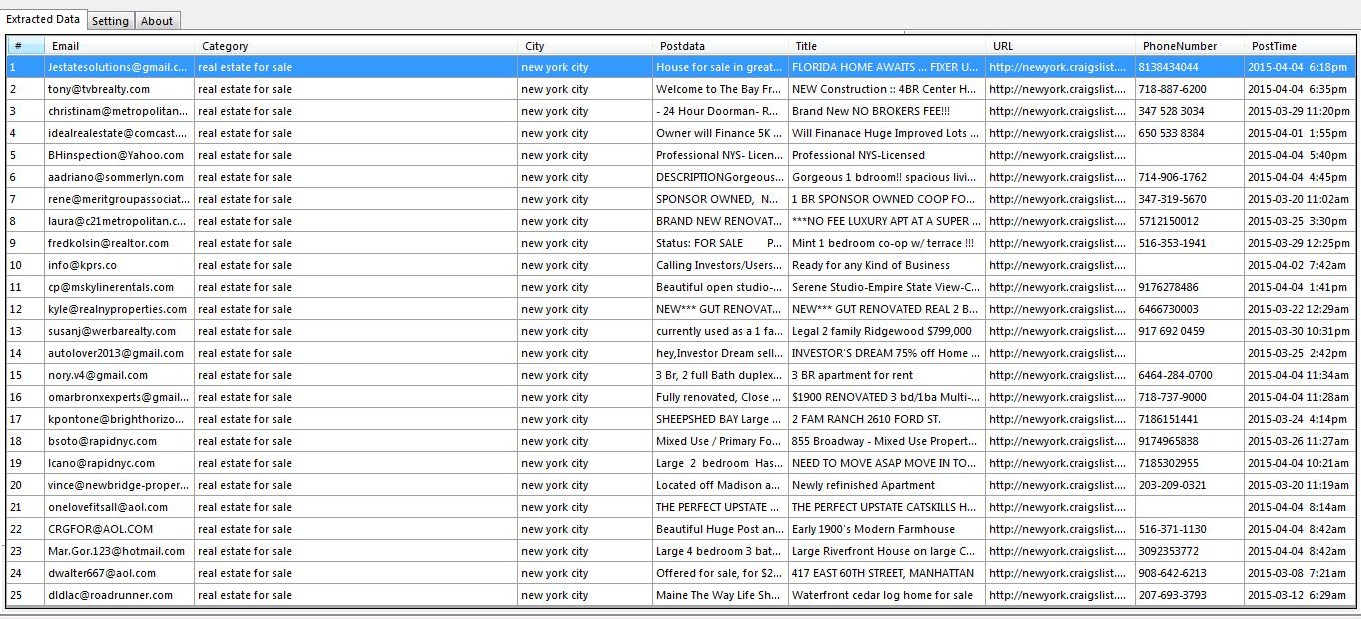Click the Postdata column header

point(720,46)
